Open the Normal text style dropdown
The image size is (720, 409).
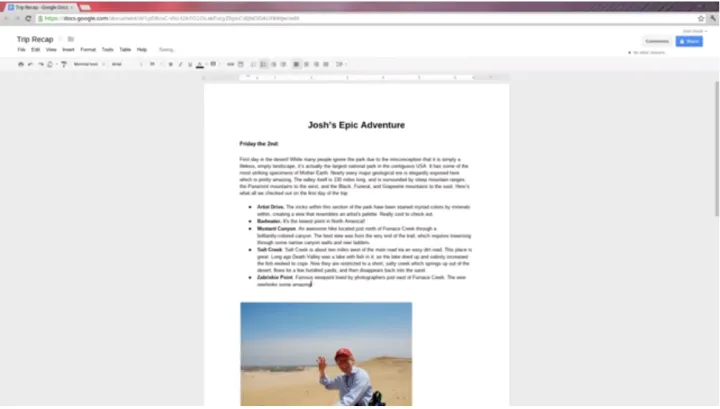pyautogui.click(x=88, y=64)
